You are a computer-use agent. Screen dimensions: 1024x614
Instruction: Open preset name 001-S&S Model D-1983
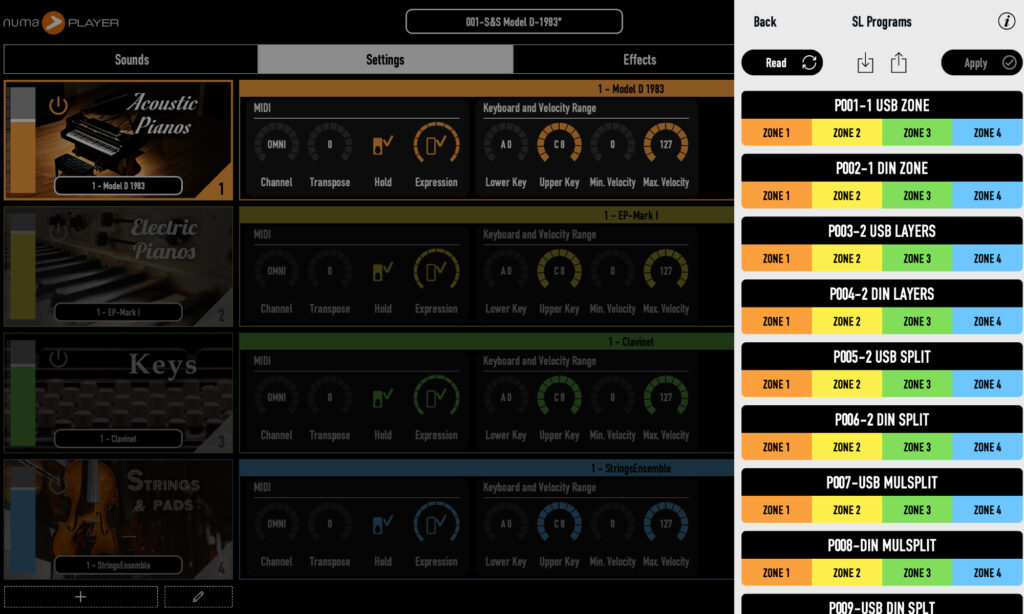pos(514,22)
